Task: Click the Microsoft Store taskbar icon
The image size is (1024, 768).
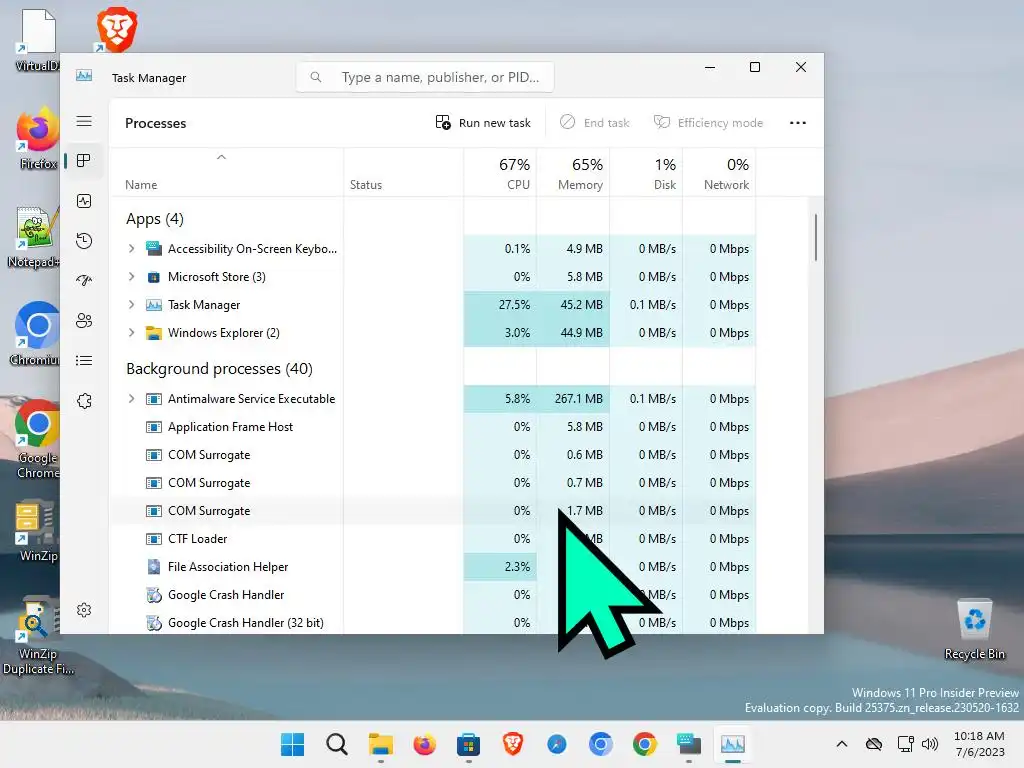Action: [468, 744]
